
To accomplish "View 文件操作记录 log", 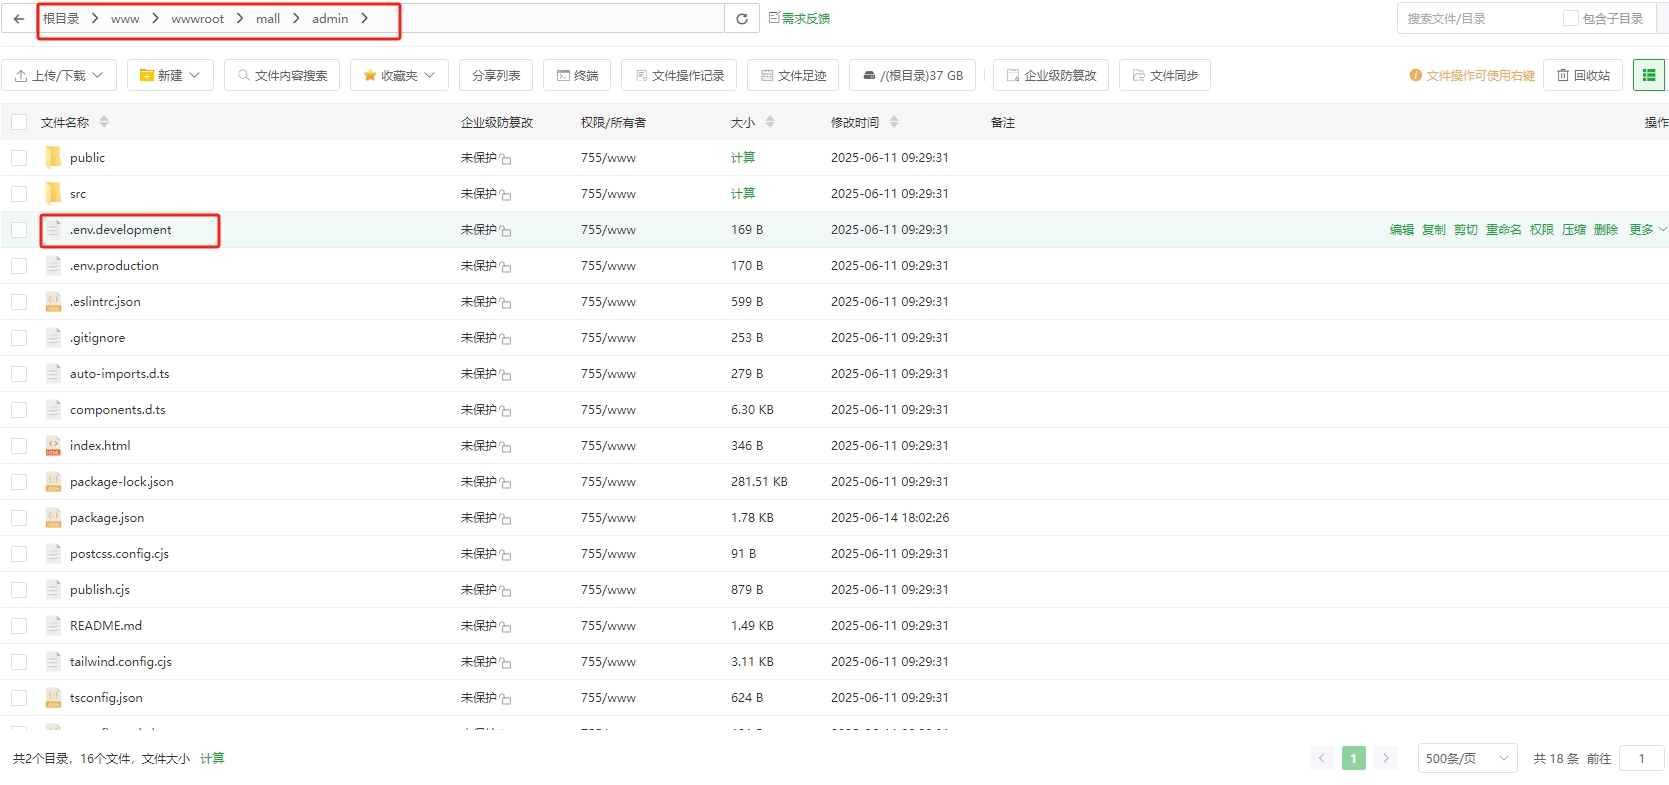I will tap(679, 75).
